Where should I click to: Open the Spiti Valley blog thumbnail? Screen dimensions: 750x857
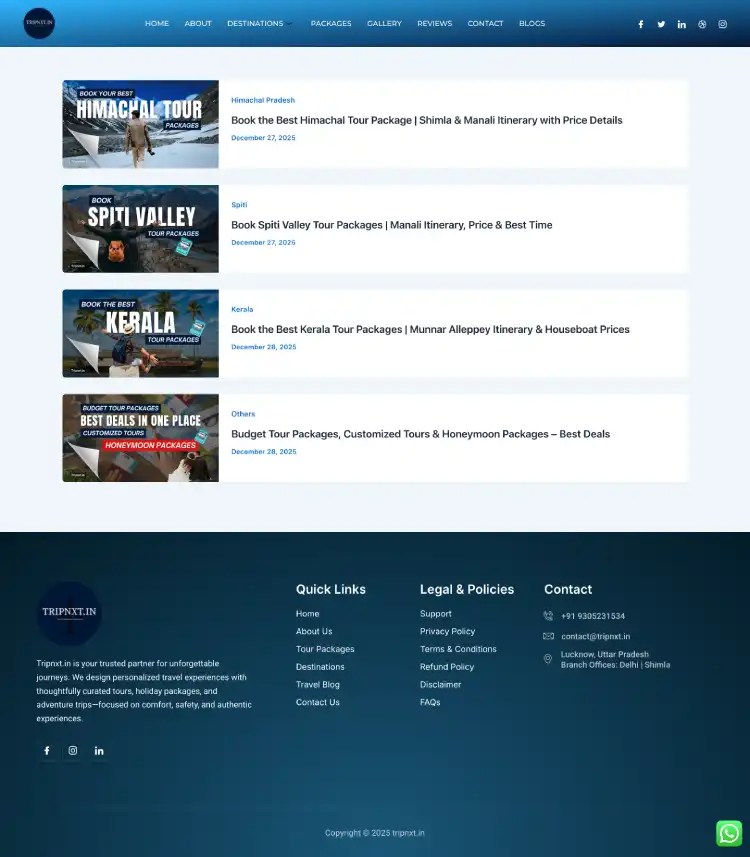140,228
